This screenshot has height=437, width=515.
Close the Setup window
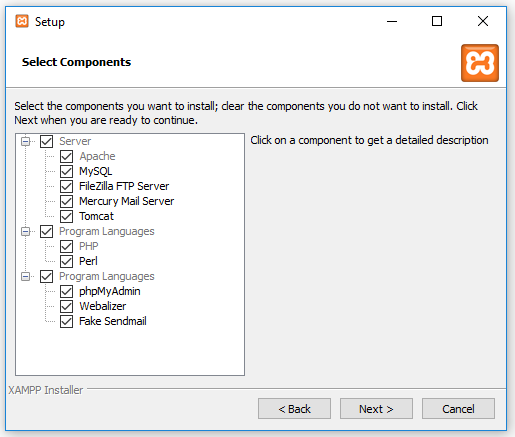pos(483,21)
